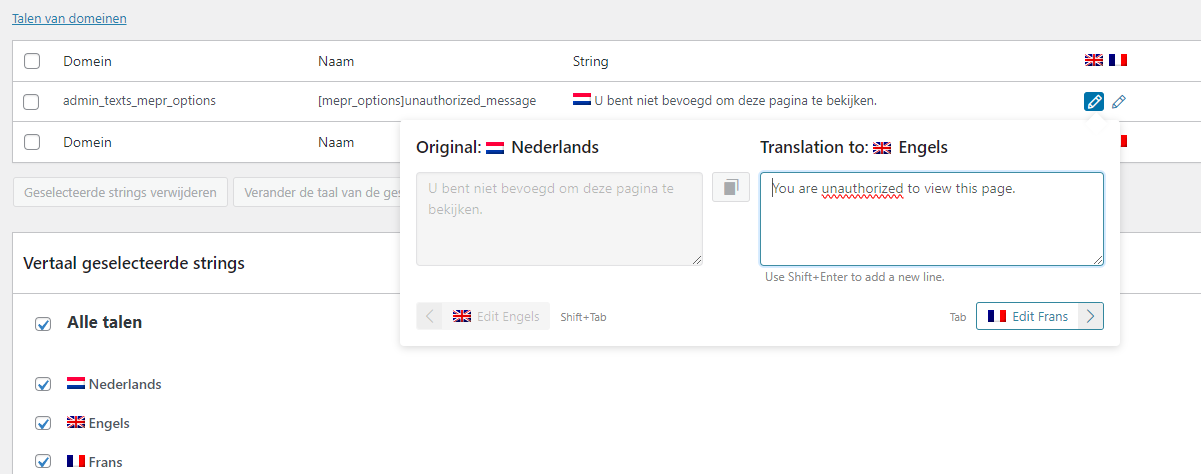Click the French flag column header icon
Screen dimensions: 1201x474
pos(1118,61)
